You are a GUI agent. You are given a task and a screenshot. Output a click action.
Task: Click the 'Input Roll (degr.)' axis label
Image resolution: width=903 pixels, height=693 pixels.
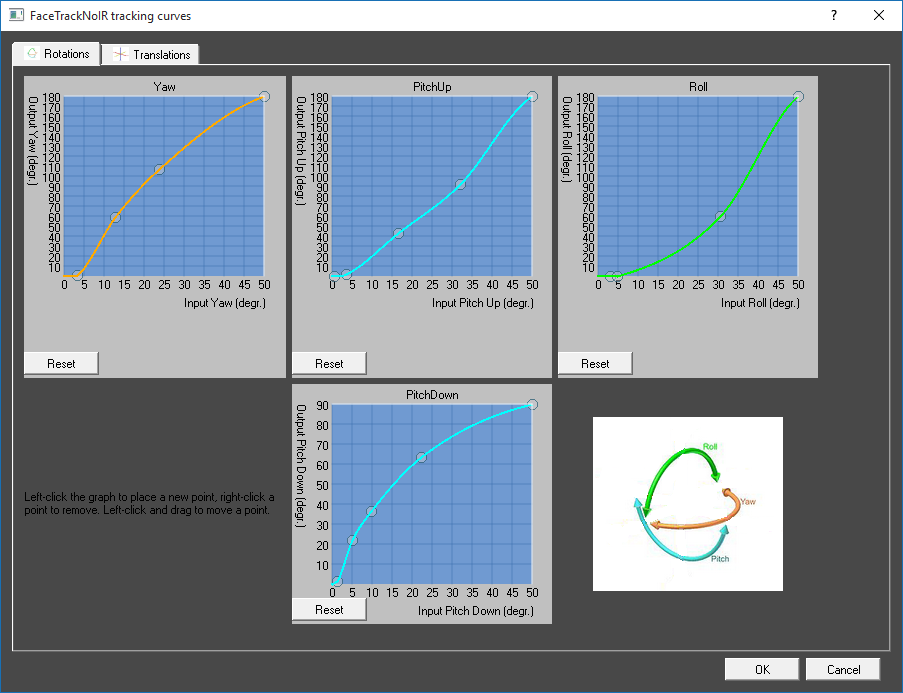pos(760,303)
